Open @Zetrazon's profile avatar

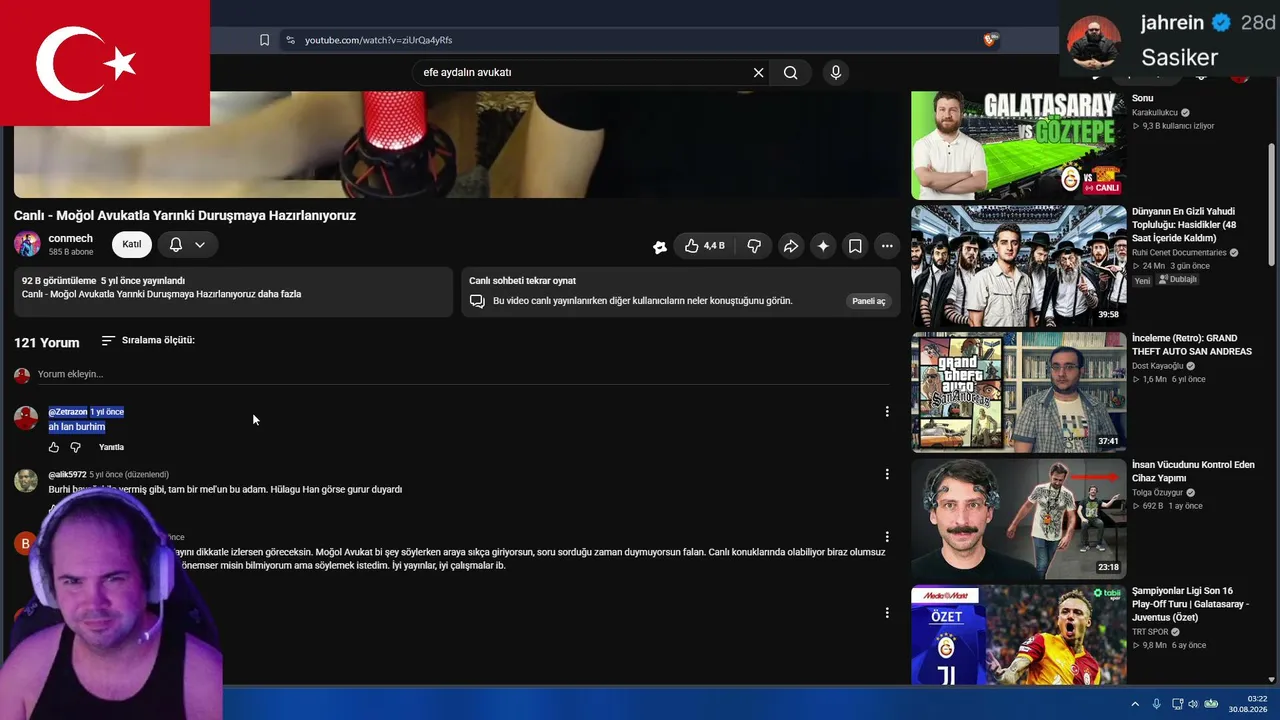pos(26,418)
